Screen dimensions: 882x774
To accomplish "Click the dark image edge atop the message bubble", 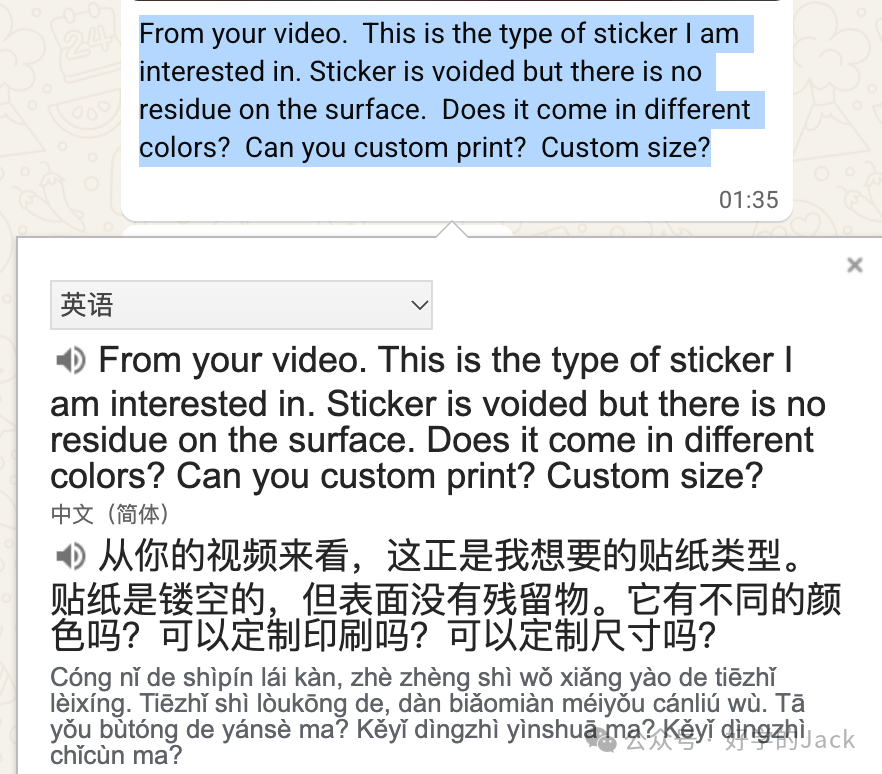I will [457, 1].
